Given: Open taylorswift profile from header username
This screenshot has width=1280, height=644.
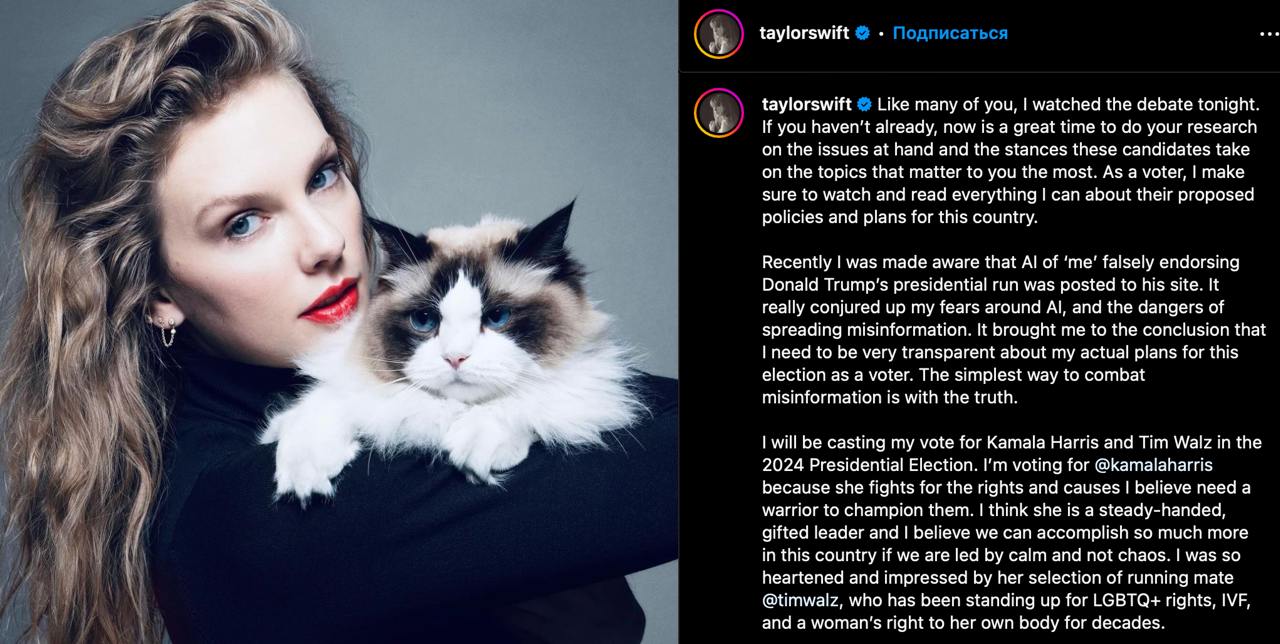Looking at the screenshot, I should [x=804, y=33].
